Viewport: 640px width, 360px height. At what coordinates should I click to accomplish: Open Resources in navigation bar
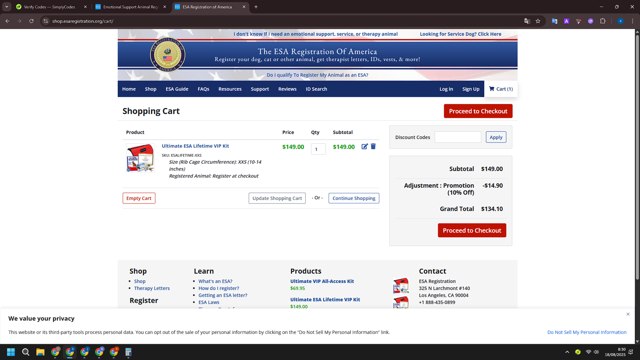click(230, 89)
